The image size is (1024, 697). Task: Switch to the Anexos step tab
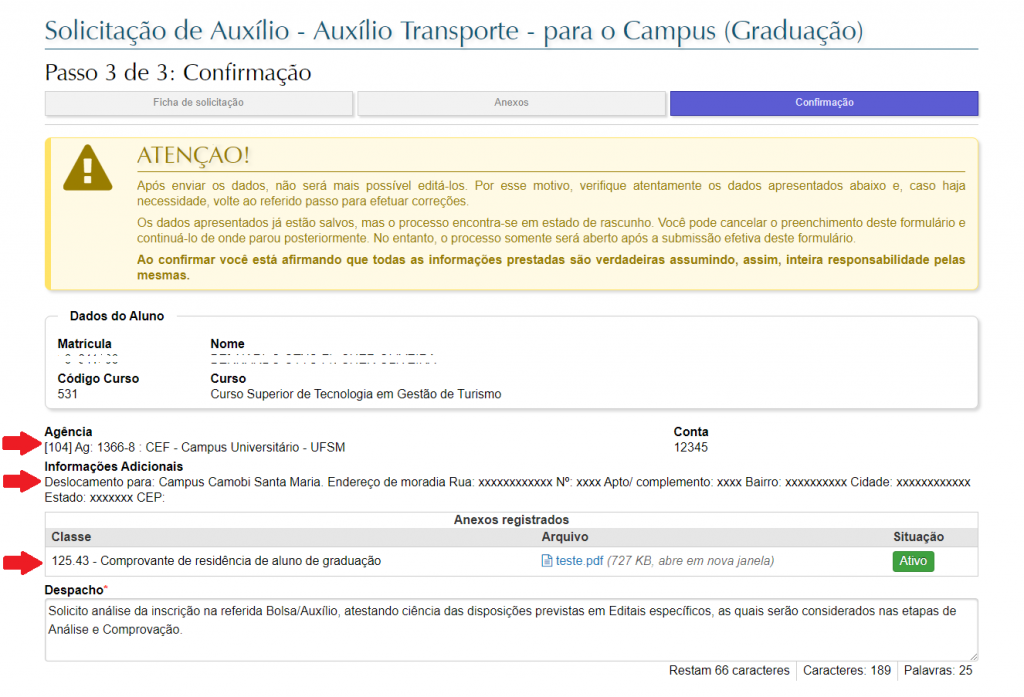511,103
